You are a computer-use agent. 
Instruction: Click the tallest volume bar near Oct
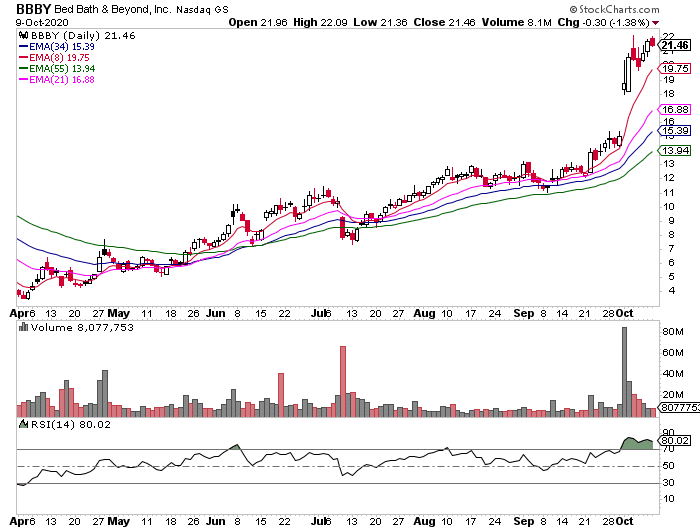624,372
